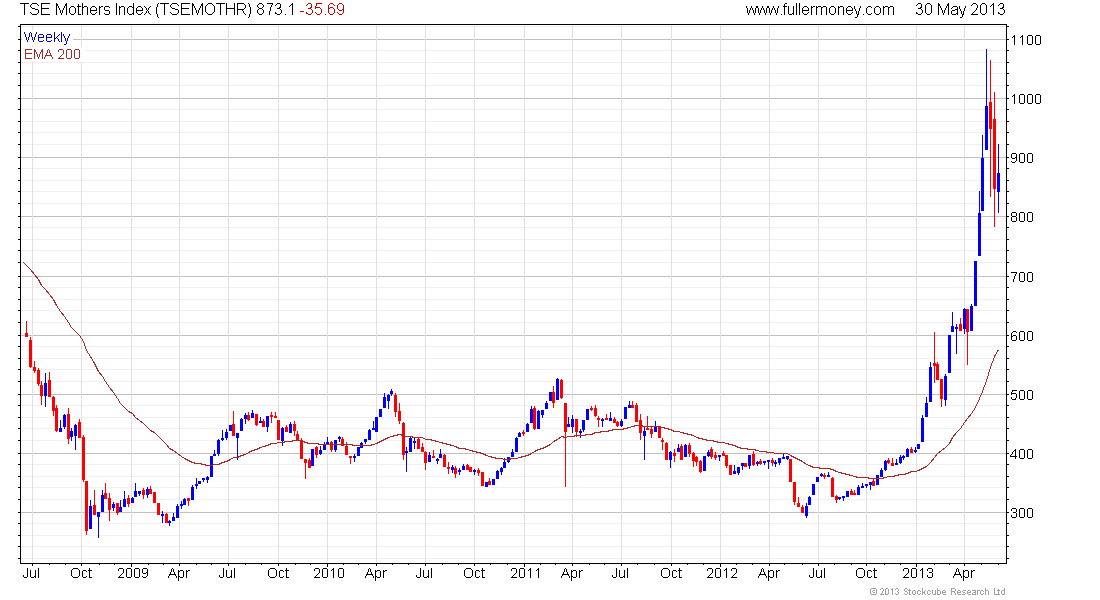The width and height of the screenshot is (1100, 600).
Task: Click the Stockcube Research Ltd copyright text
Action: click(937, 592)
